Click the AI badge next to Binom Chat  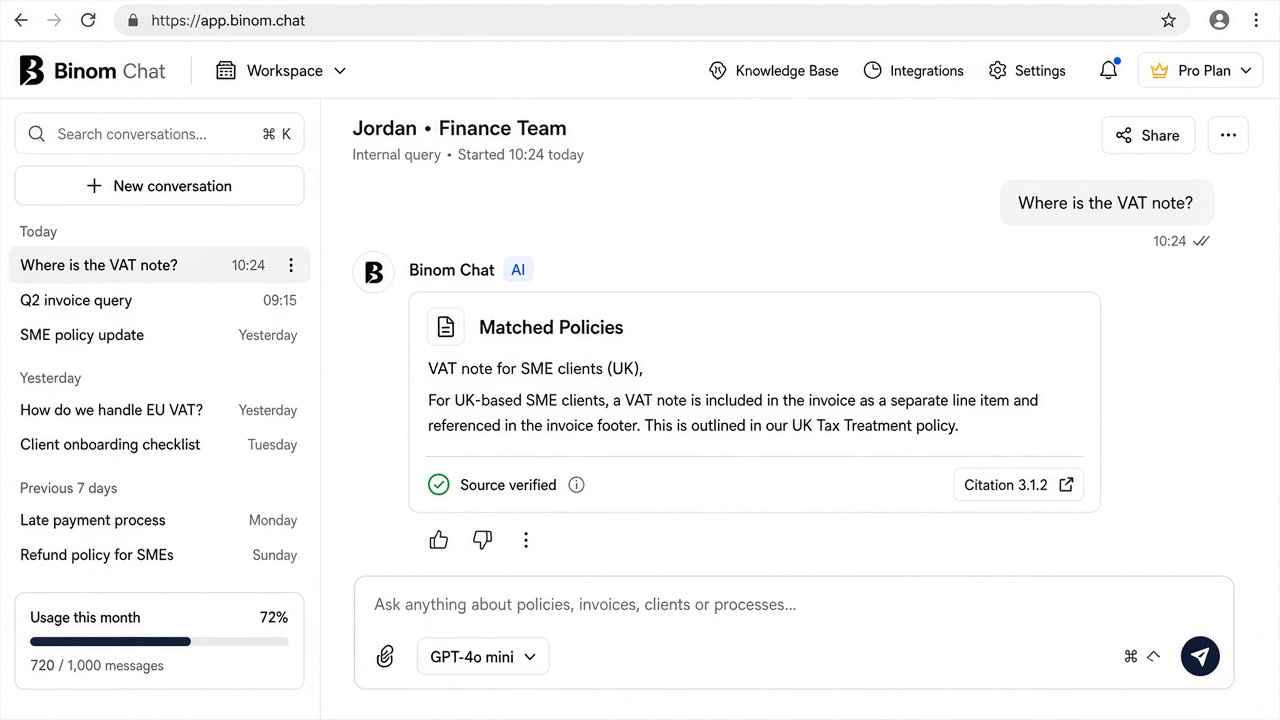pos(518,270)
